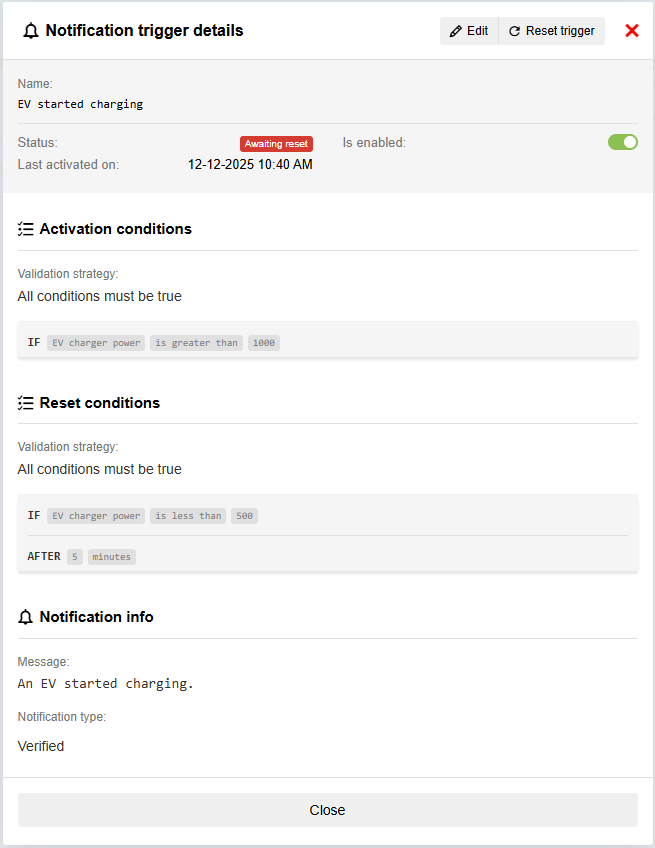Image resolution: width=655 pixels, height=848 pixels.
Task: Click the Notification info bell icon
Action: [x=26, y=617]
